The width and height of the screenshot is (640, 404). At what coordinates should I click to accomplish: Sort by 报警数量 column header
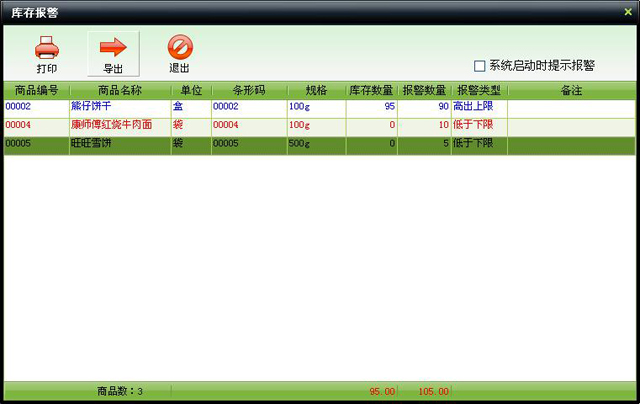424,90
